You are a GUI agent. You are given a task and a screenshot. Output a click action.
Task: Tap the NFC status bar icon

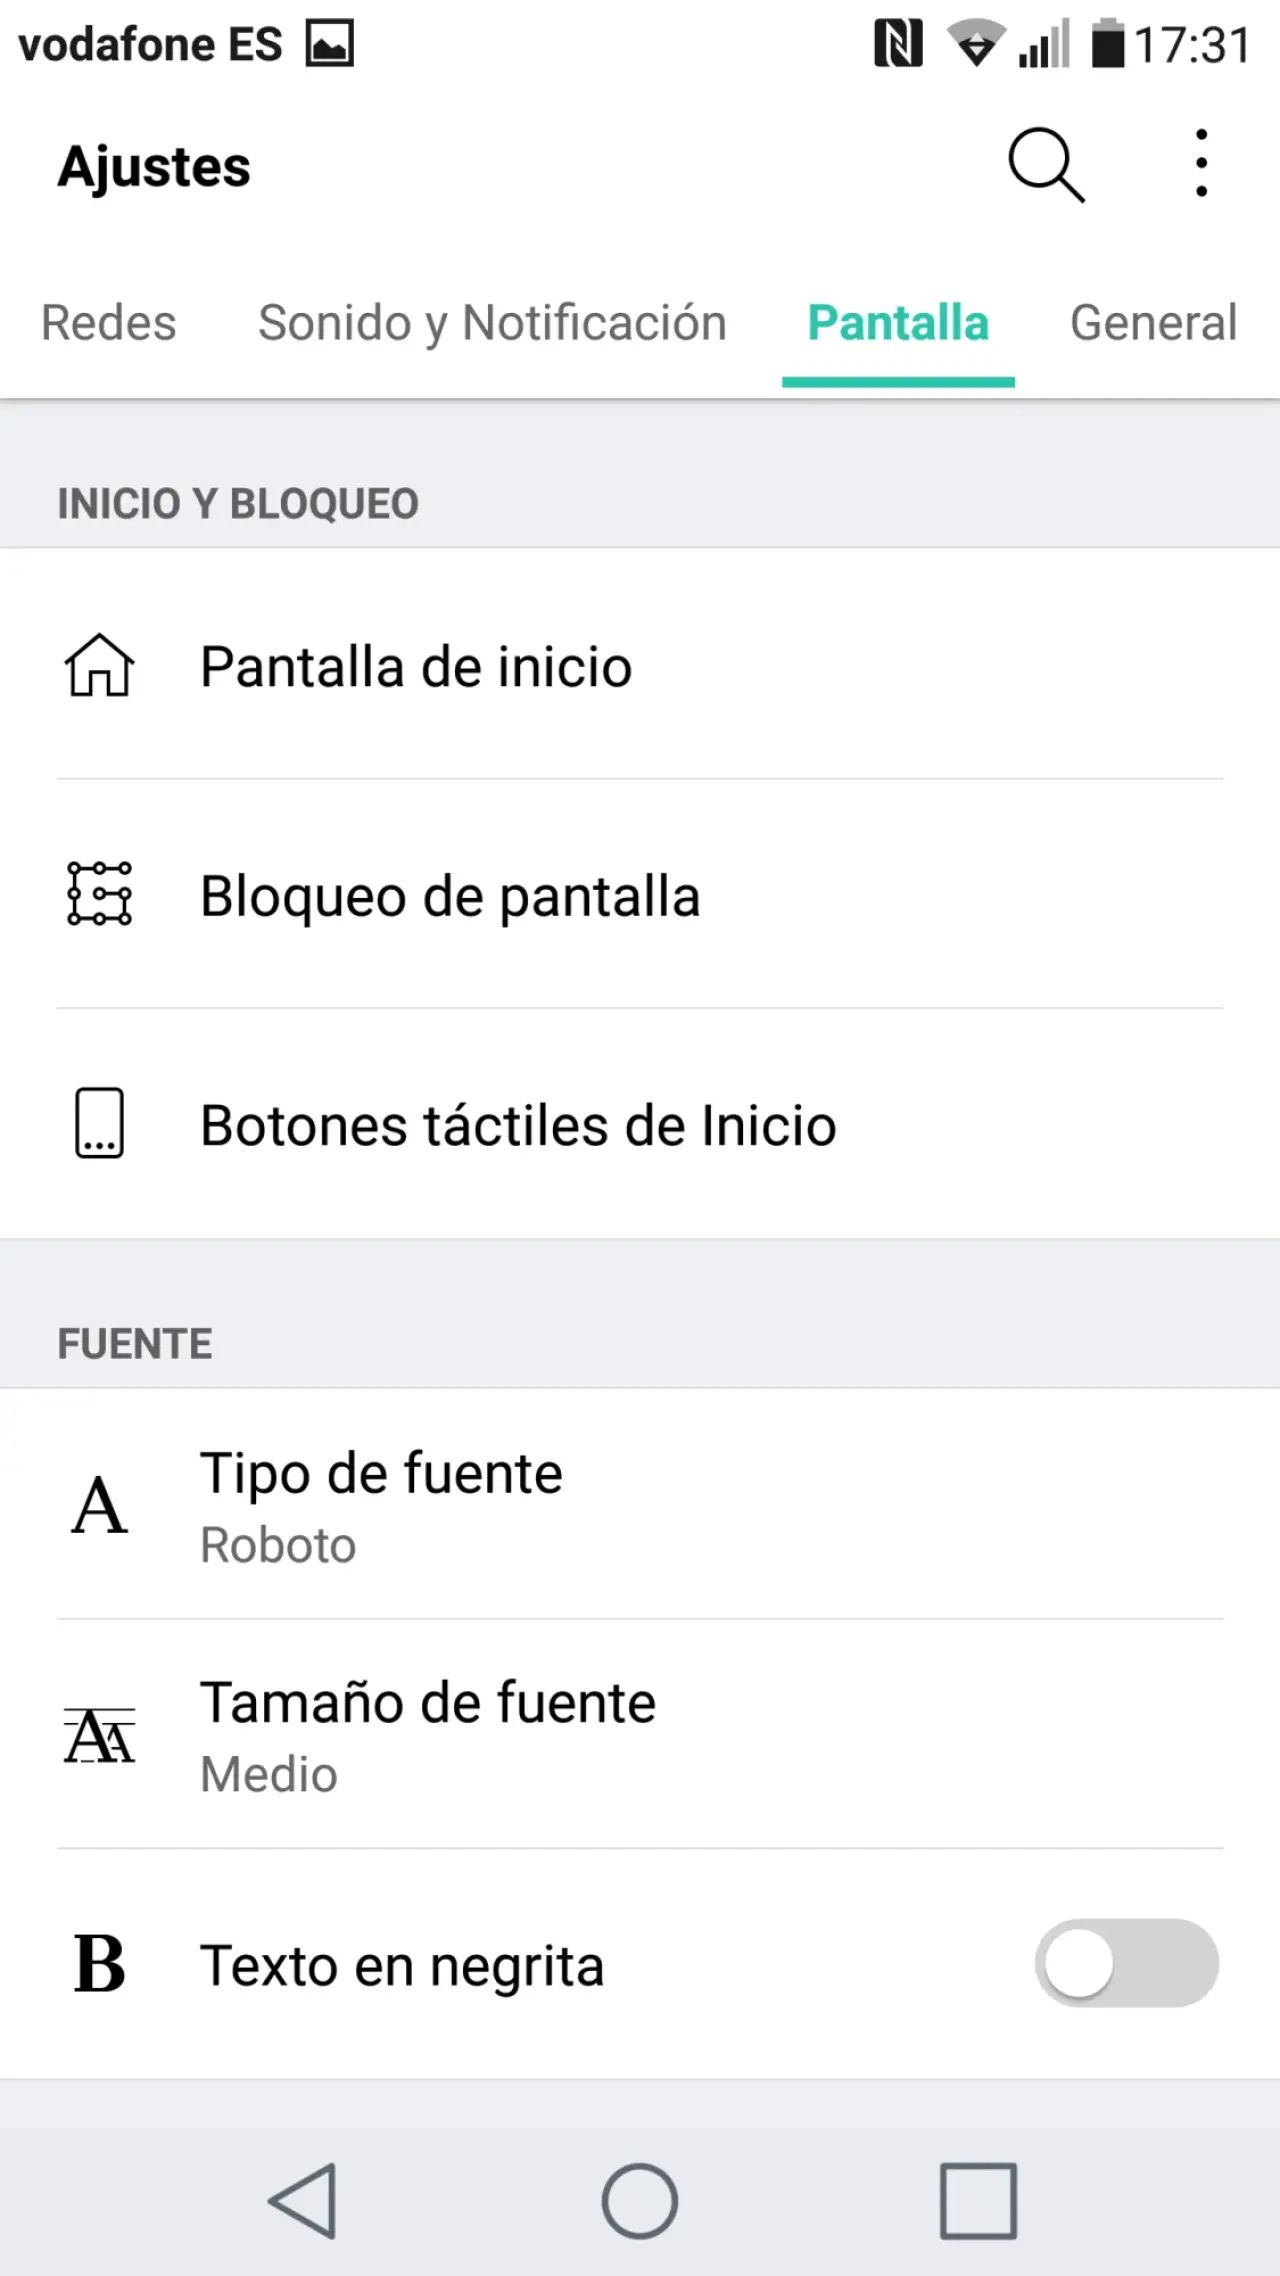click(x=897, y=45)
